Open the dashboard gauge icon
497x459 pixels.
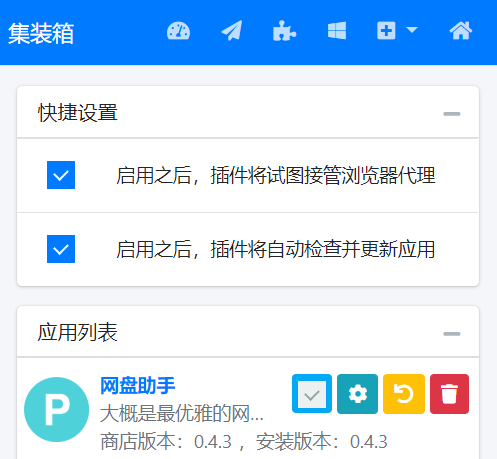(x=178, y=31)
